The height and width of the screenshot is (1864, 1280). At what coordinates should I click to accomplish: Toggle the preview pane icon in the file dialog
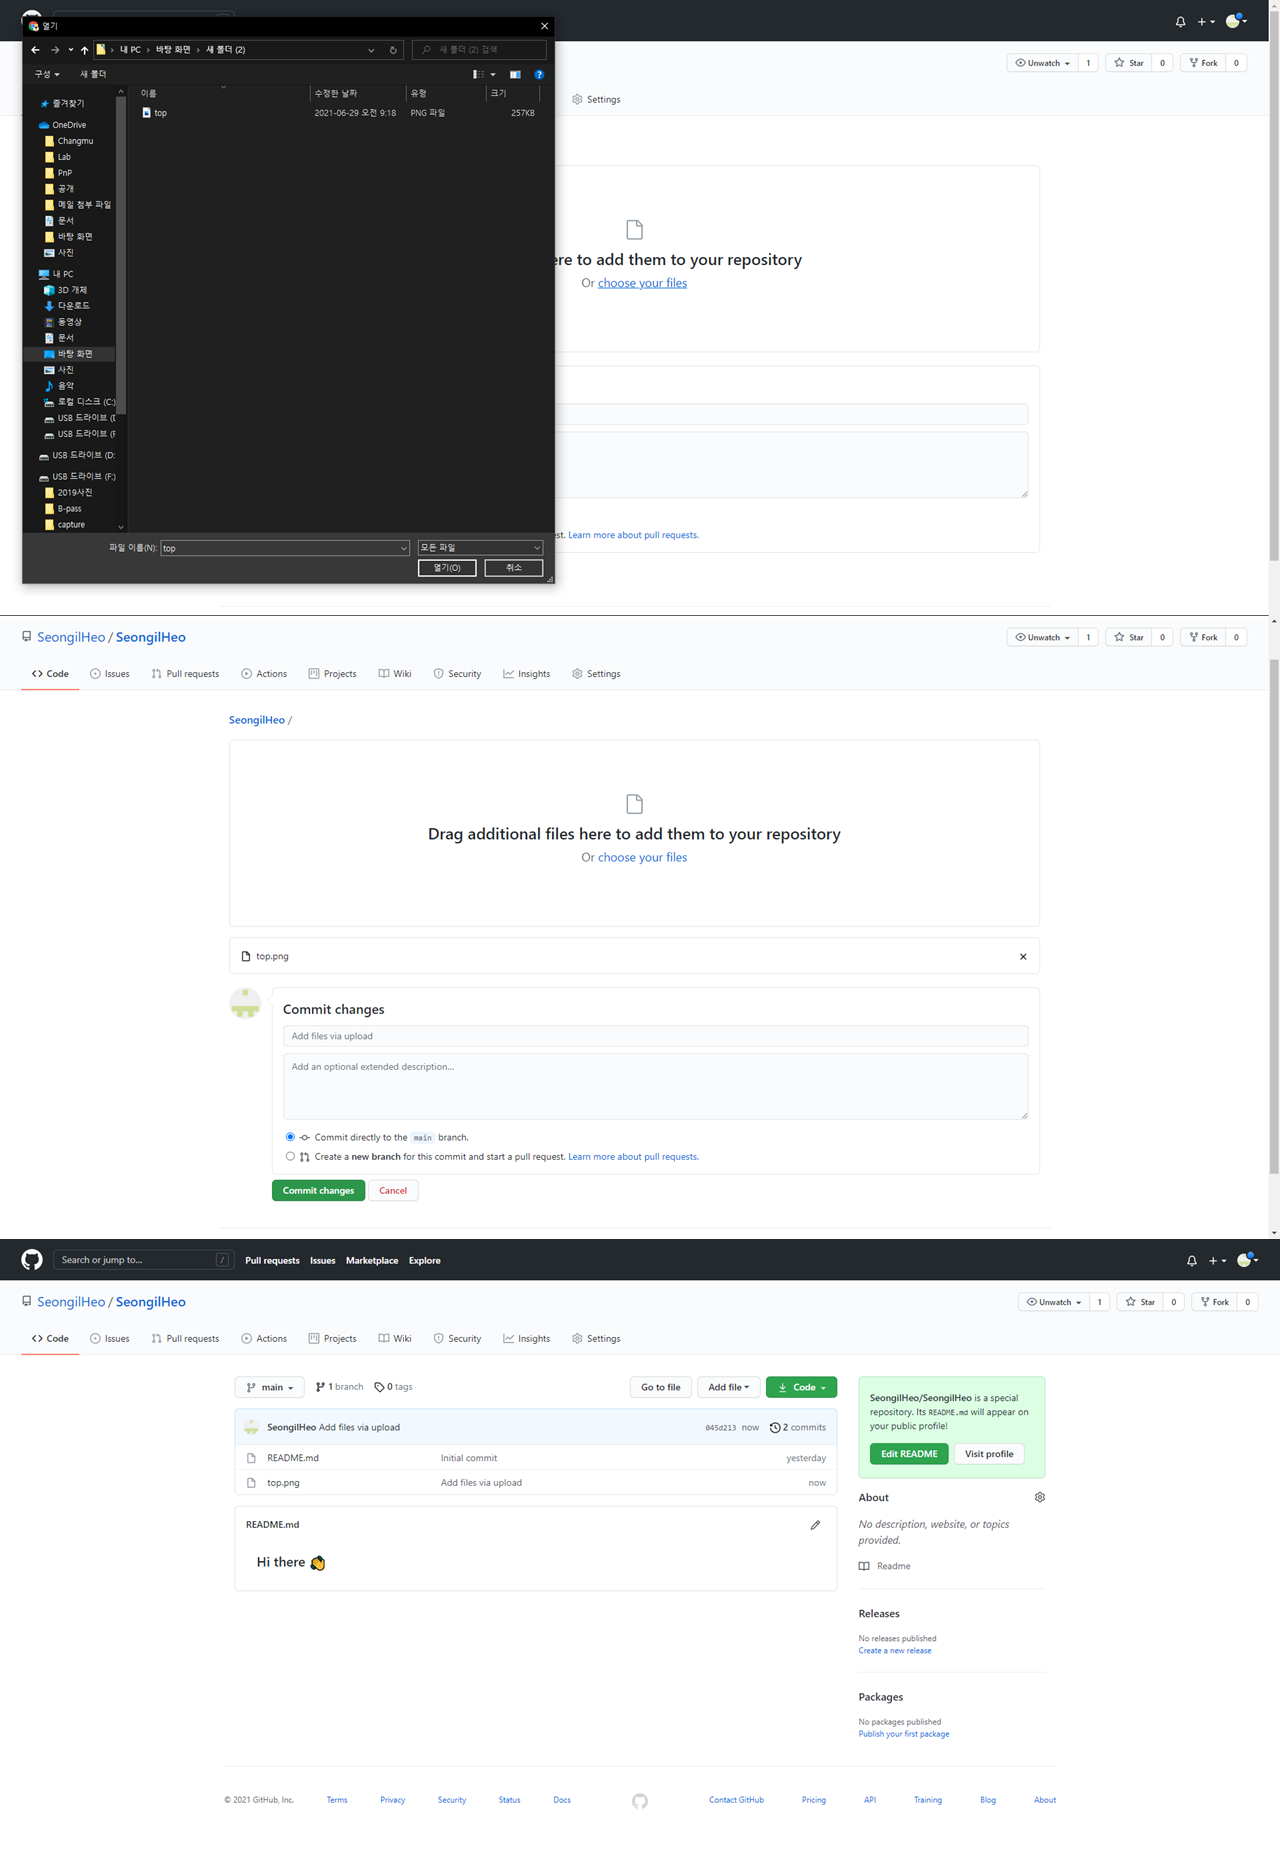(515, 75)
